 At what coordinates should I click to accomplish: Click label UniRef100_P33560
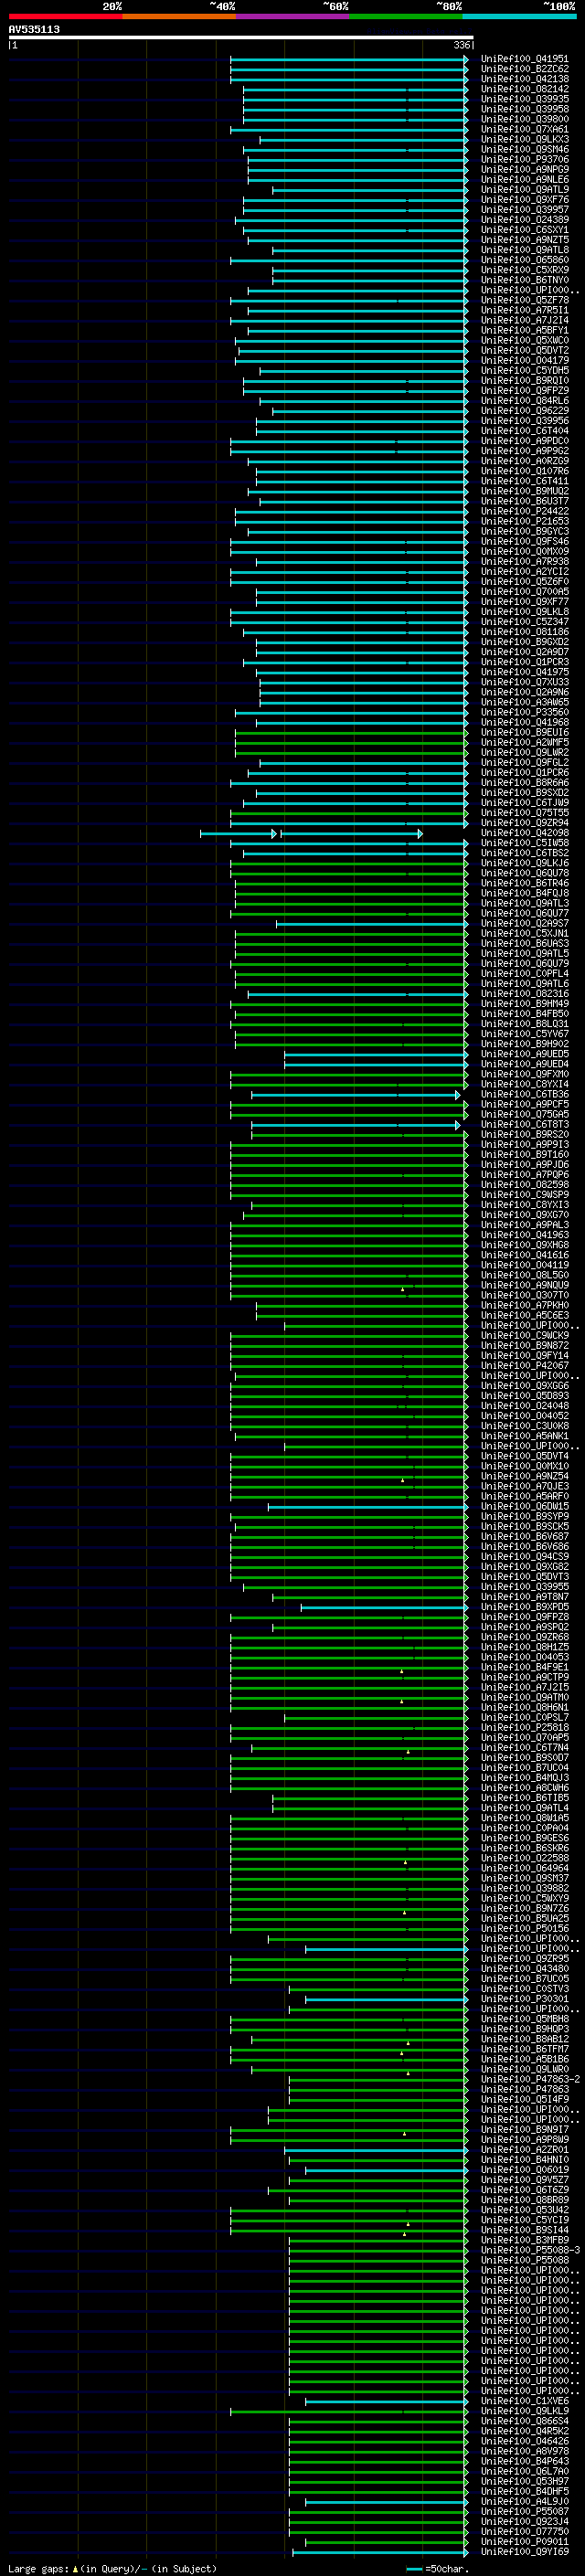click(524, 712)
